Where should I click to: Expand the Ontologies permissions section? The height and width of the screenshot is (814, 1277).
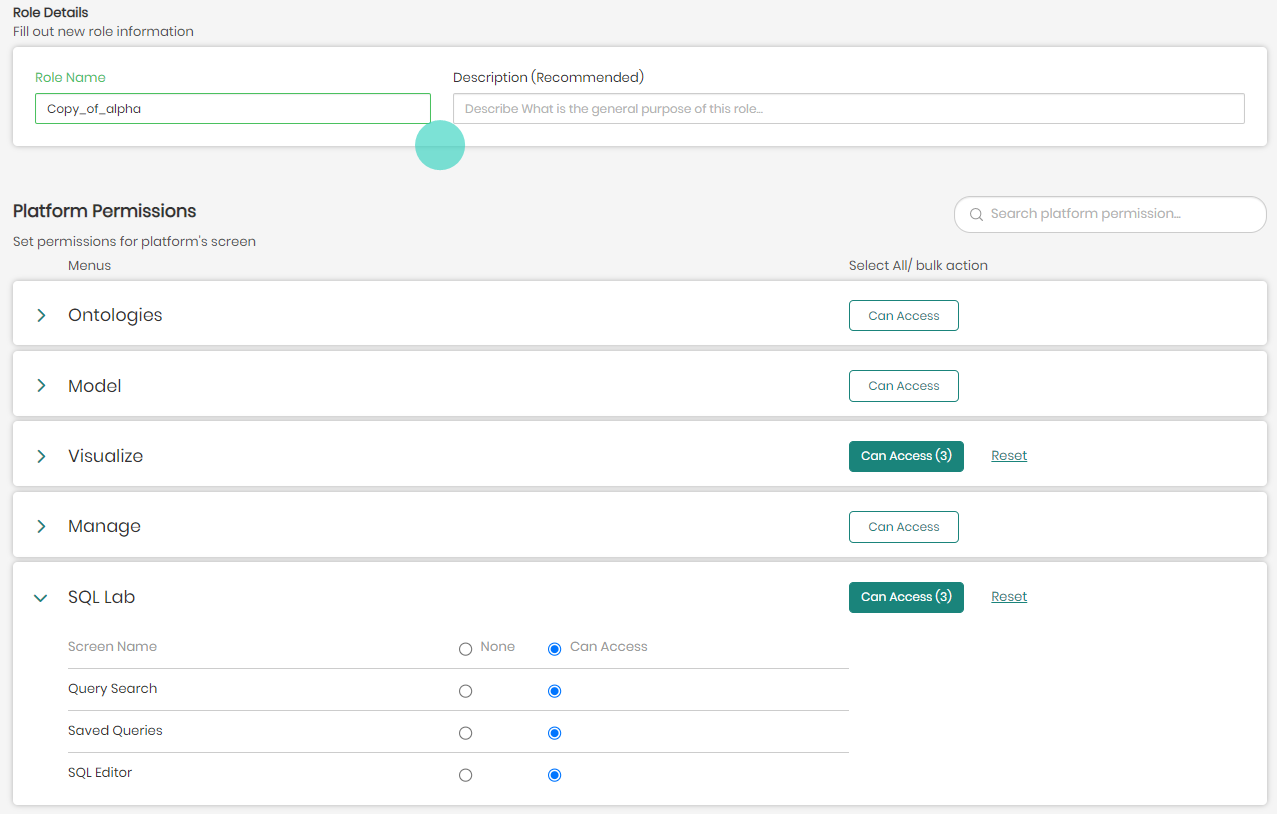tap(40, 314)
